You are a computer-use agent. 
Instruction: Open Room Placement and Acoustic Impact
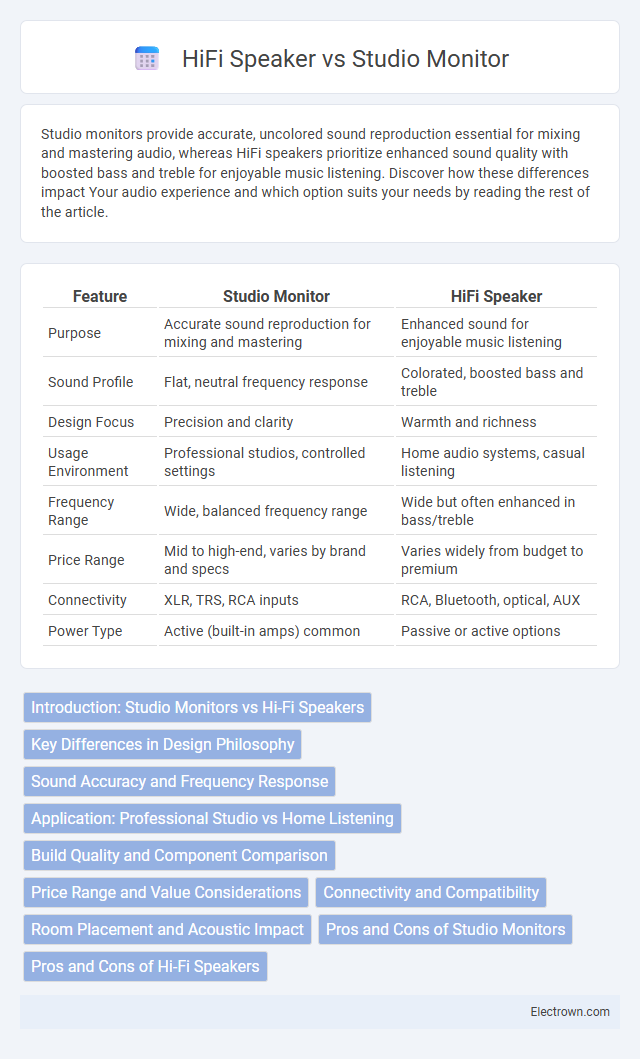click(x=167, y=929)
